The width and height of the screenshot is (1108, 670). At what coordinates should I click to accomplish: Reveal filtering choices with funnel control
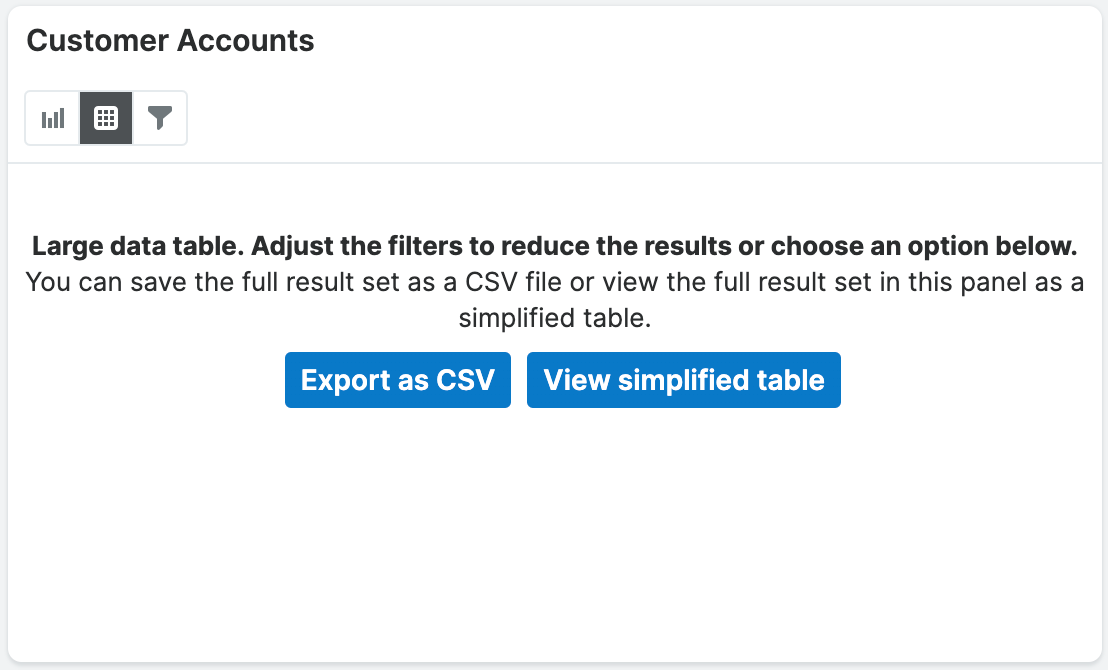point(160,117)
